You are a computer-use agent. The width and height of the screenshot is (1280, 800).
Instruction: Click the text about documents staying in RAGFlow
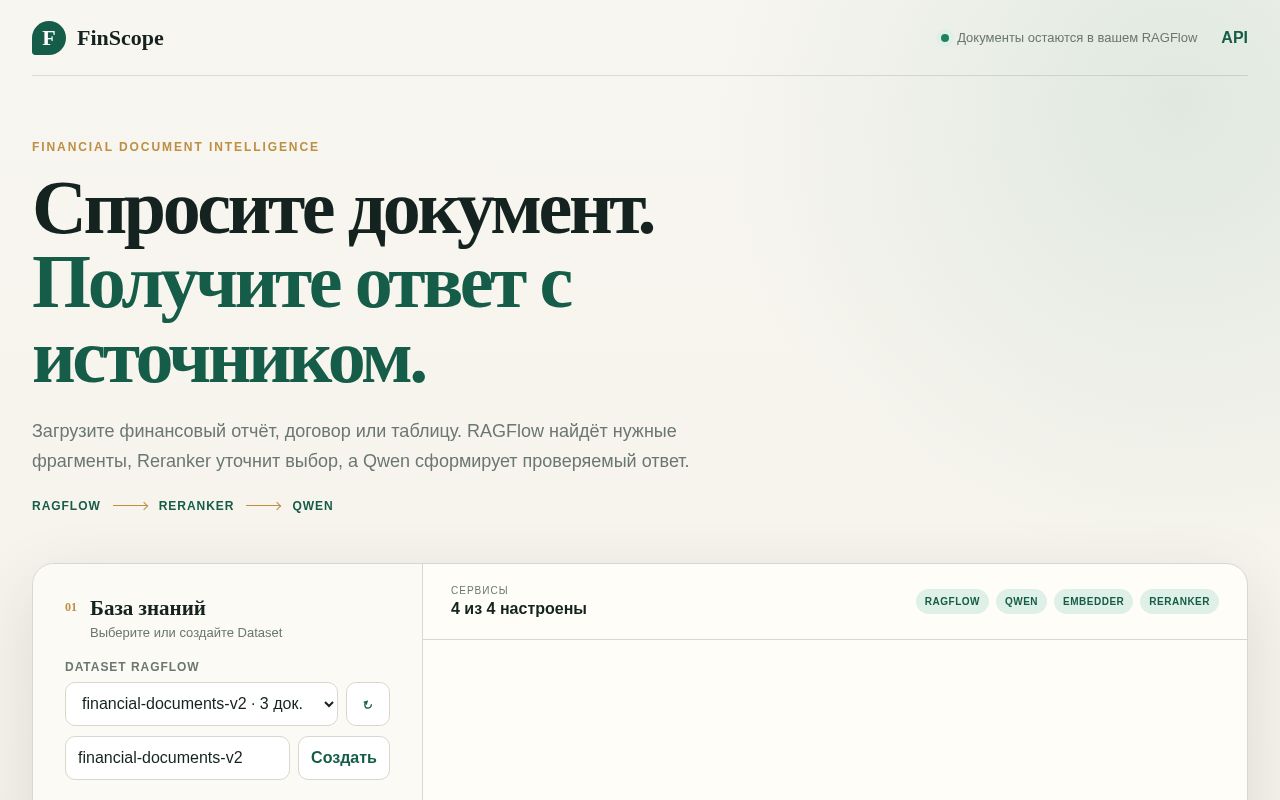1077,38
